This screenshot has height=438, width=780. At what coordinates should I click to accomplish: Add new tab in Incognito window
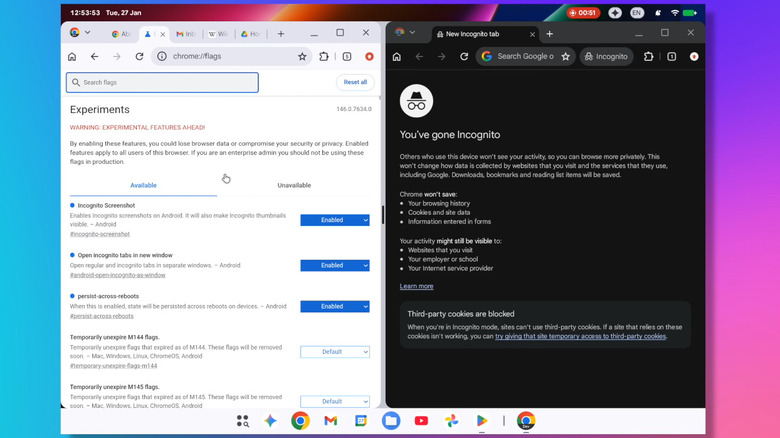[x=550, y=34]
